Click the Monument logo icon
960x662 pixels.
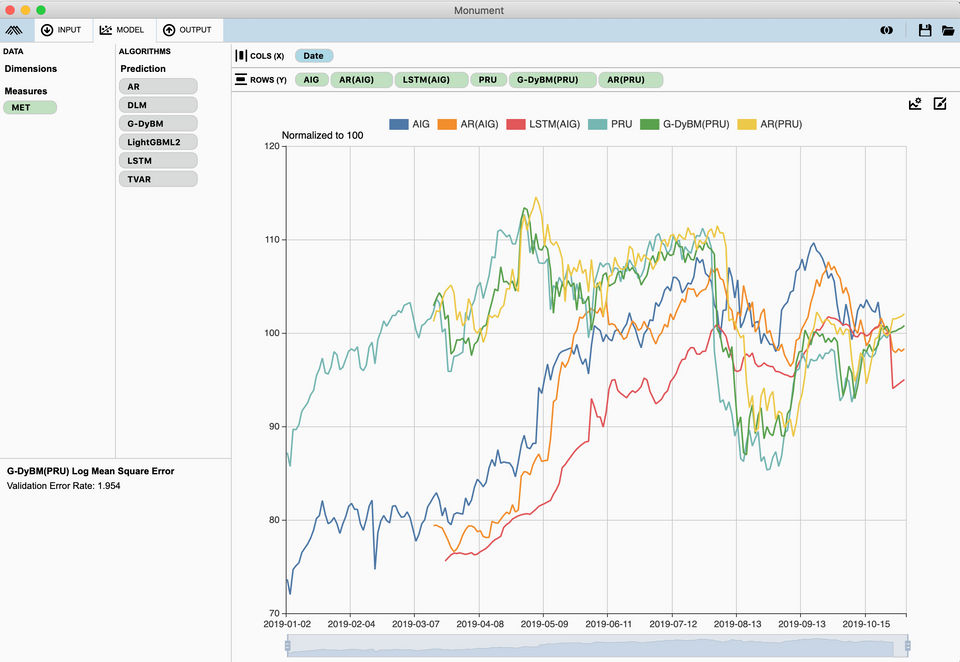coord(14,30)
